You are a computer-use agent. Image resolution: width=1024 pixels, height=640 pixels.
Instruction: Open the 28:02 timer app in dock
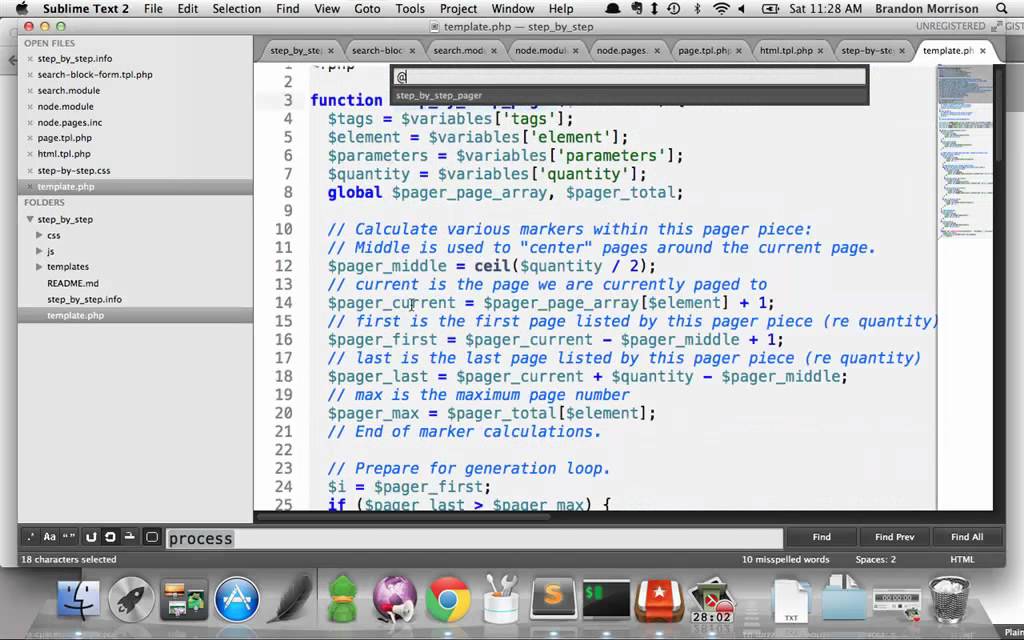(712, 599)
